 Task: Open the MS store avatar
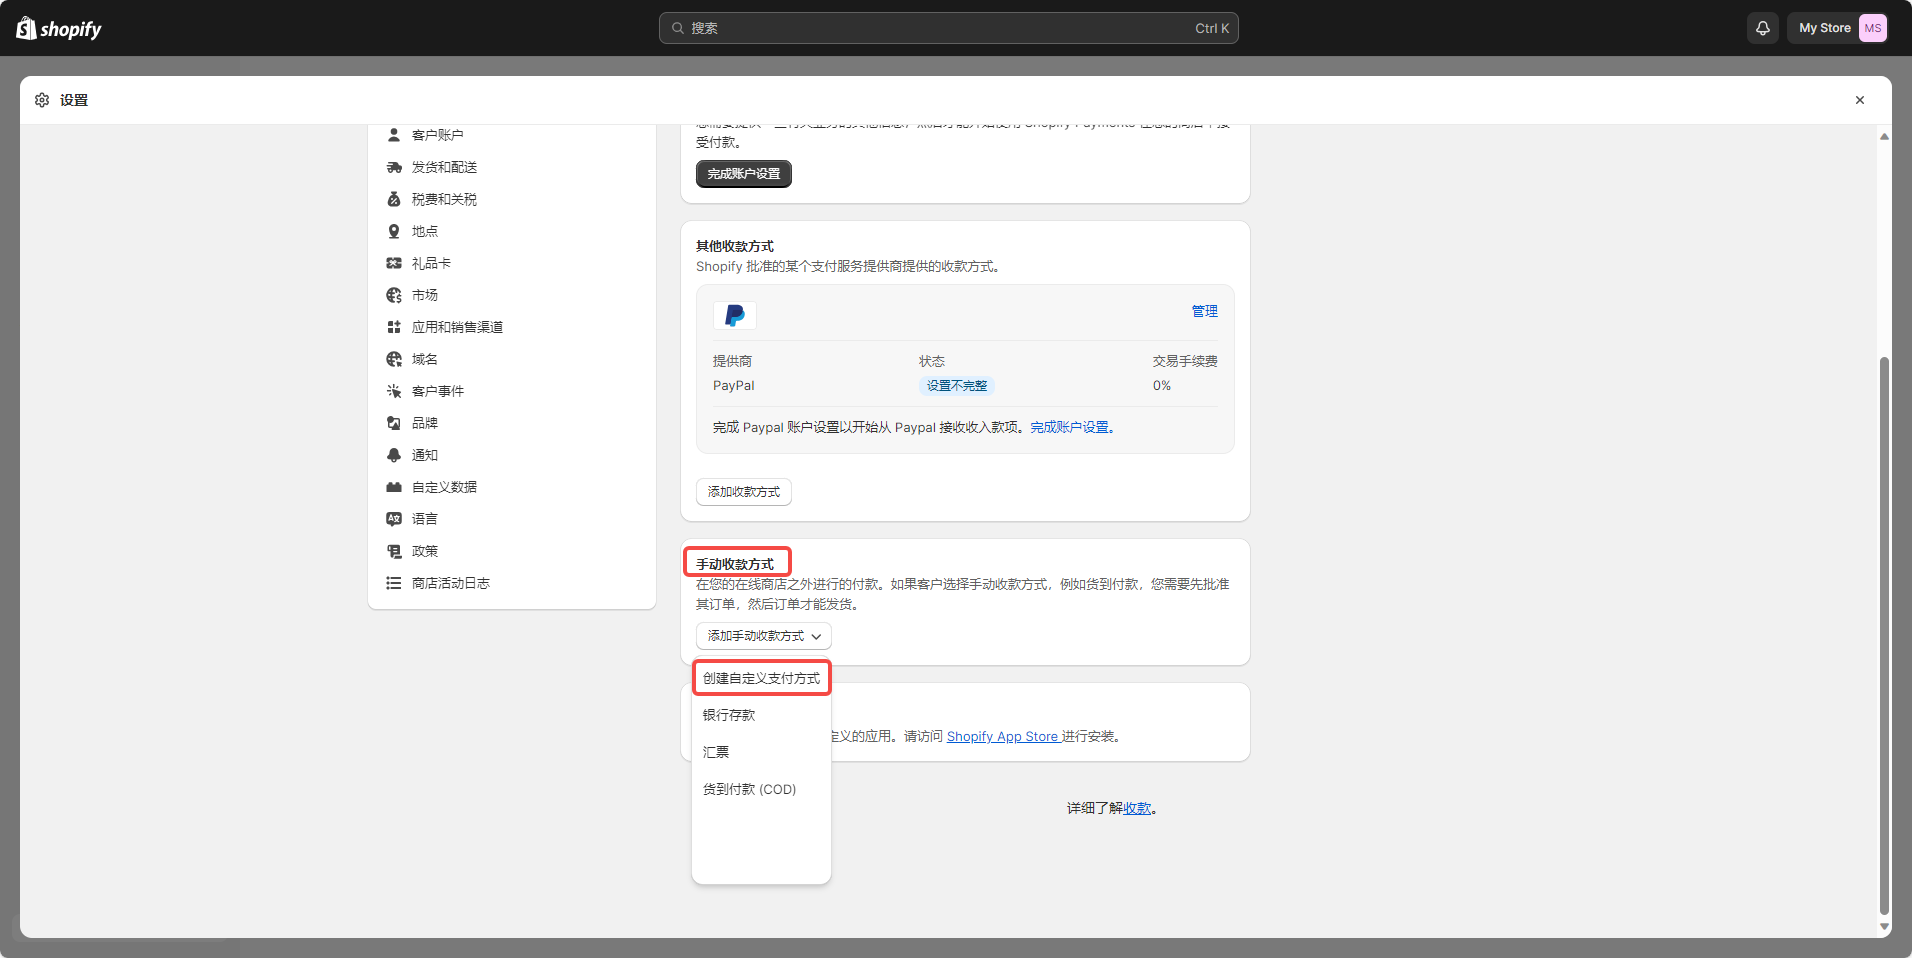(1873, 28)
